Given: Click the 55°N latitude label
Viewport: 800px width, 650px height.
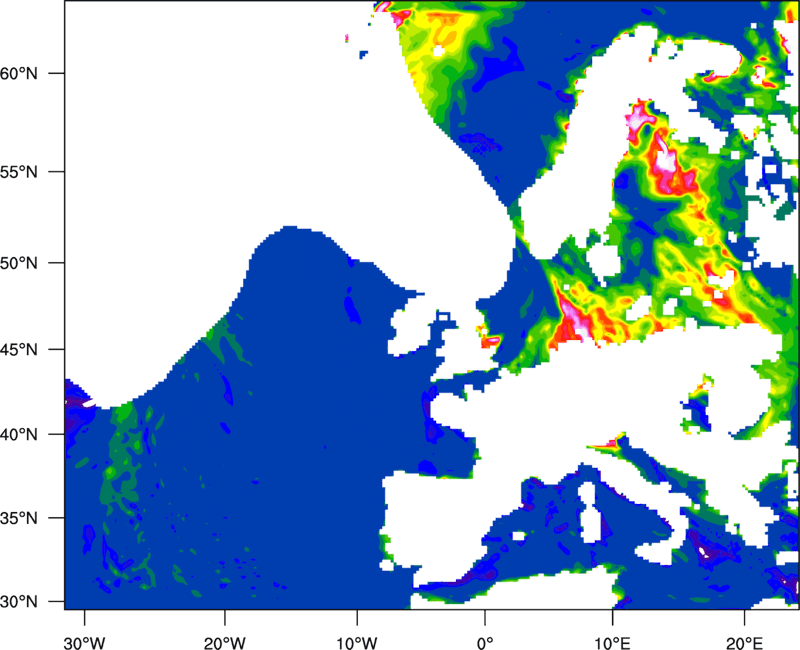Looking at the screenshot, I should (19, 172).
